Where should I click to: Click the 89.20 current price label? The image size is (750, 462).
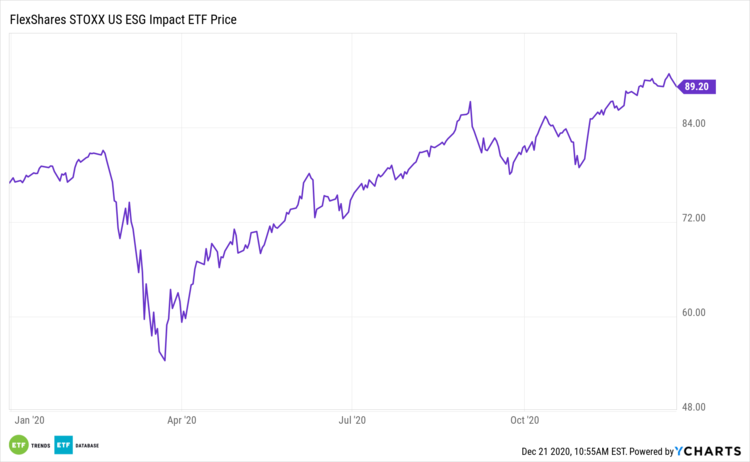(x=696, y=87)
